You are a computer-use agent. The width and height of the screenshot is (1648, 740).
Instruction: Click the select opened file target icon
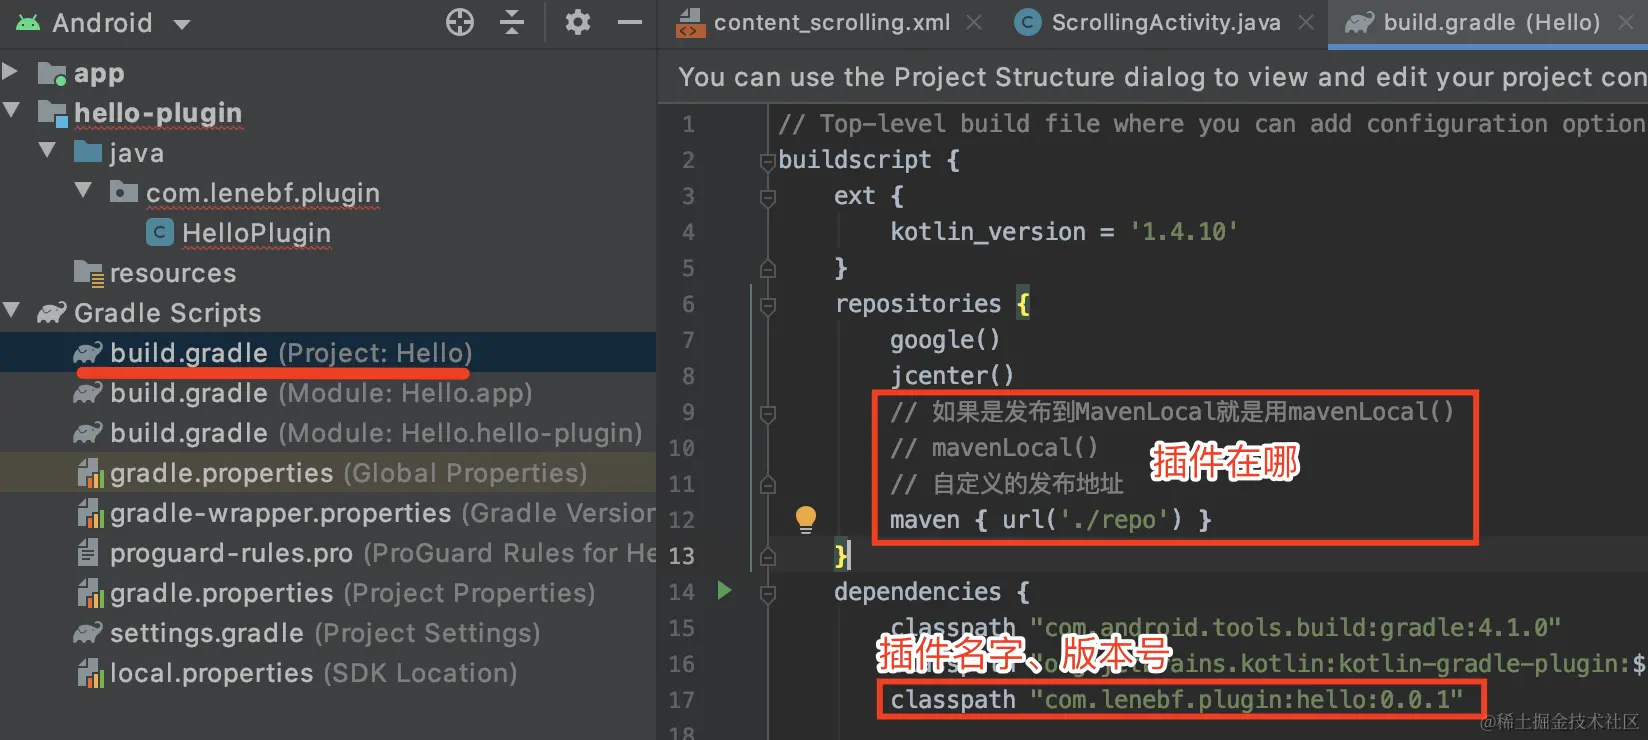(x=460, y=22)
